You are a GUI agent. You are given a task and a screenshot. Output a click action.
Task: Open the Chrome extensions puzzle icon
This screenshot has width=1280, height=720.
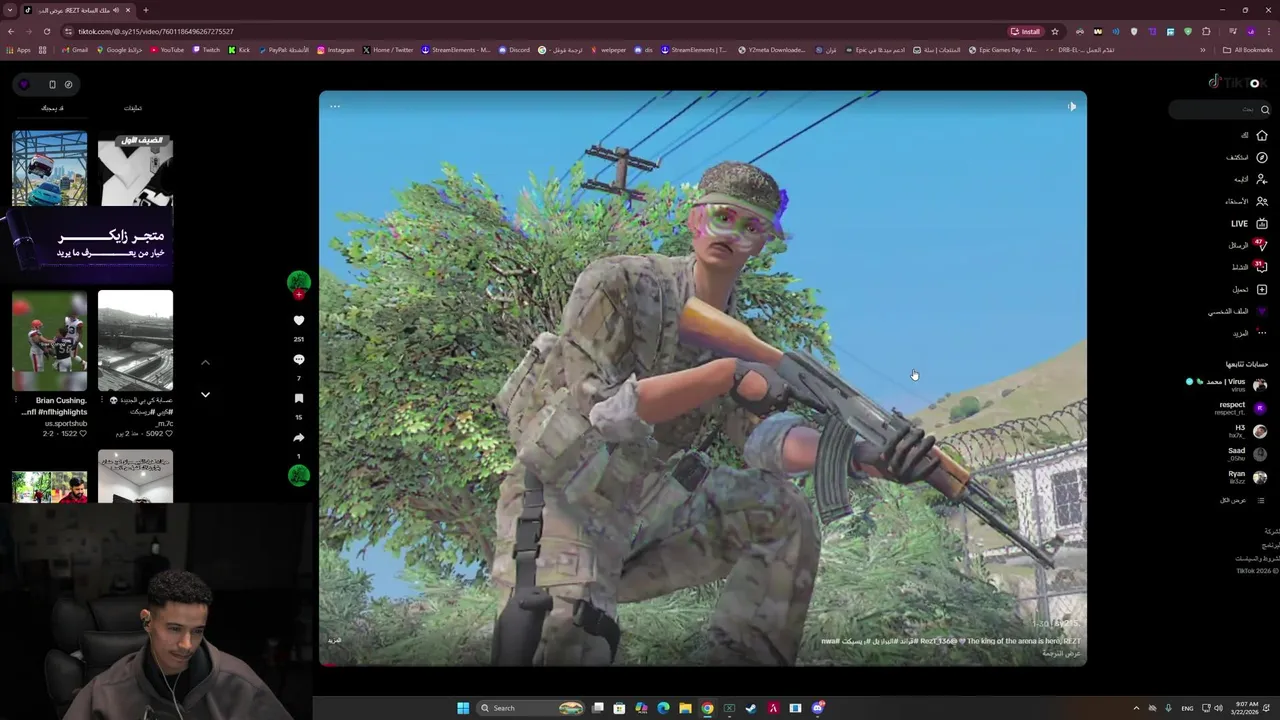(1206, 31)
